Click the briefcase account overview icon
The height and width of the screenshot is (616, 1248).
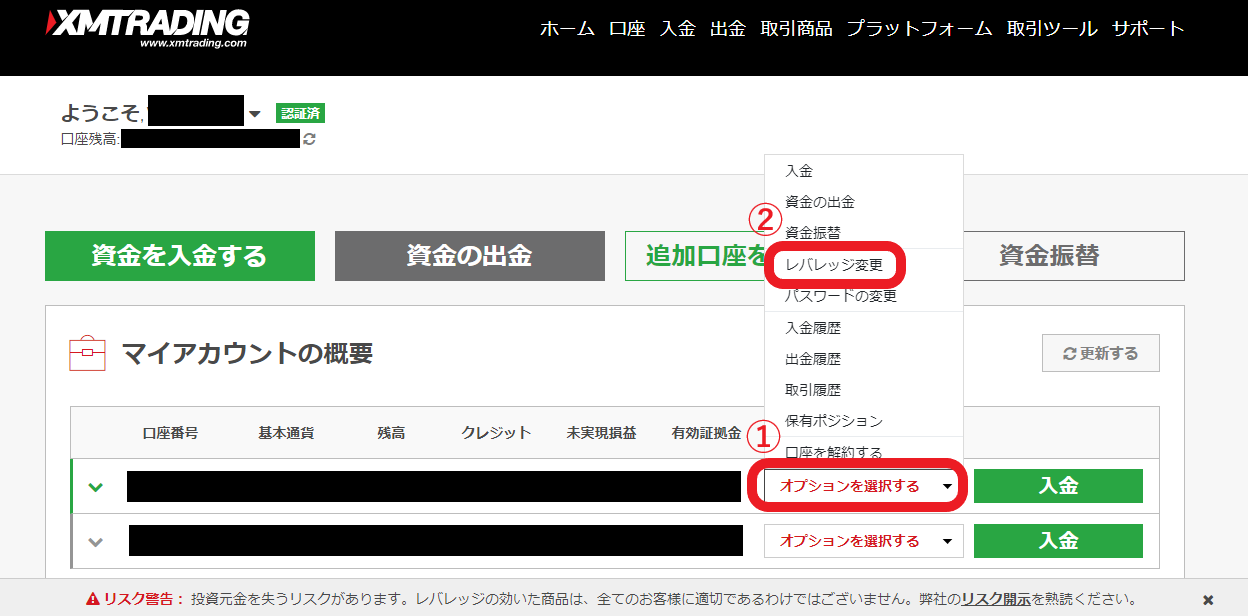pyautogui.click(x=87, y=353)
